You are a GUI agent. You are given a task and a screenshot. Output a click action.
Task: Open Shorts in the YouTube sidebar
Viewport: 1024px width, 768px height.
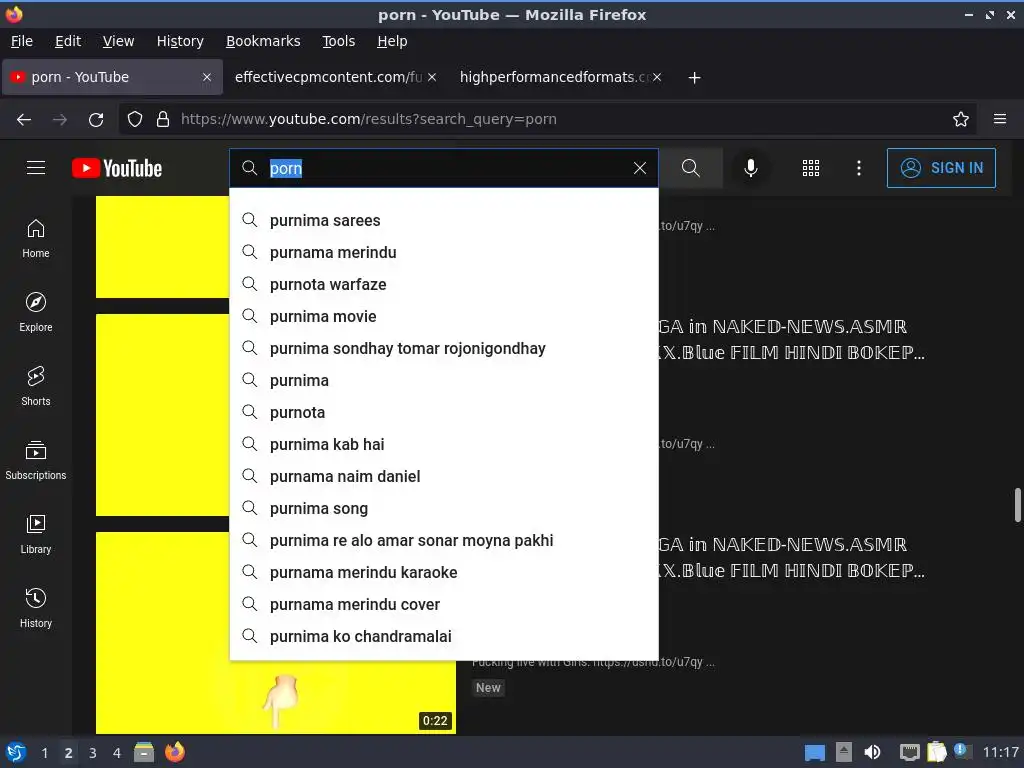pos(36,386)
